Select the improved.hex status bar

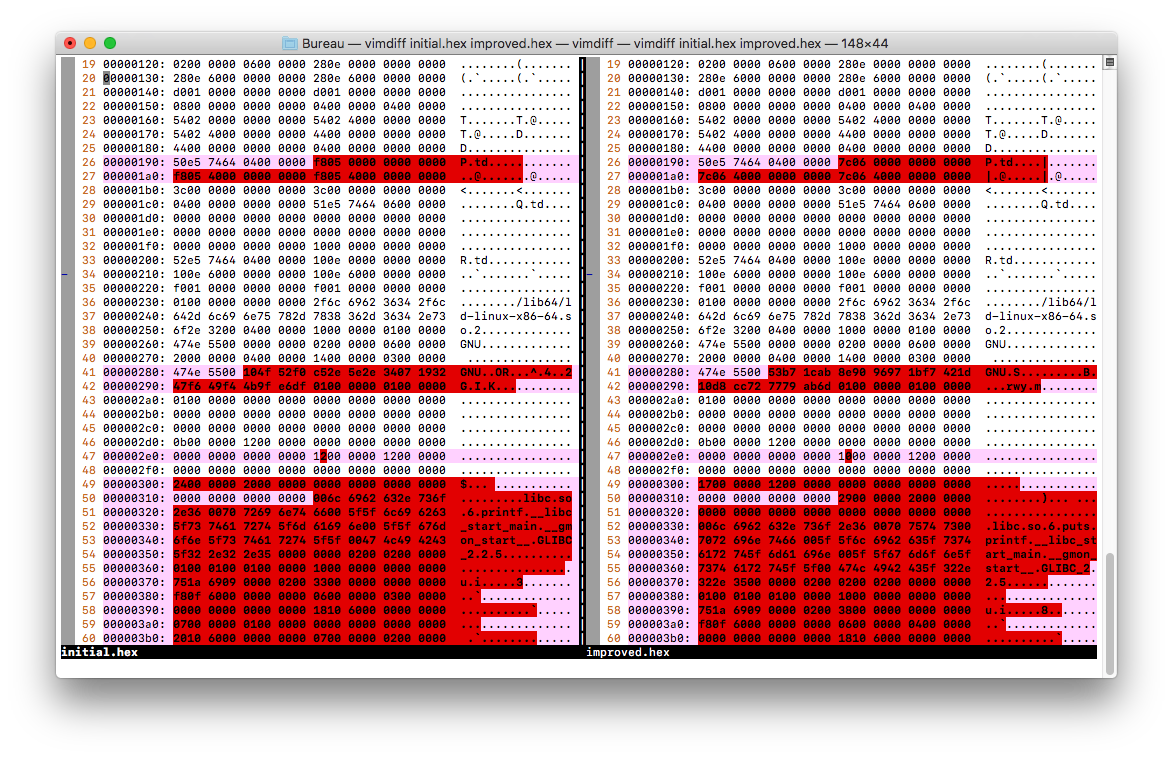(x=628, y=652)
